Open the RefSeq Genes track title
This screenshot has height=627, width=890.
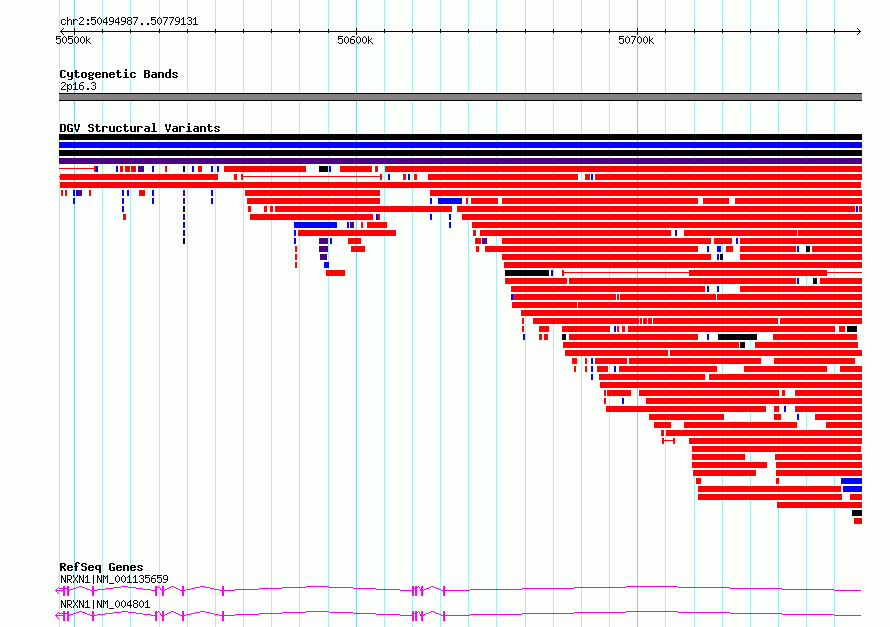tap(101, 567)
